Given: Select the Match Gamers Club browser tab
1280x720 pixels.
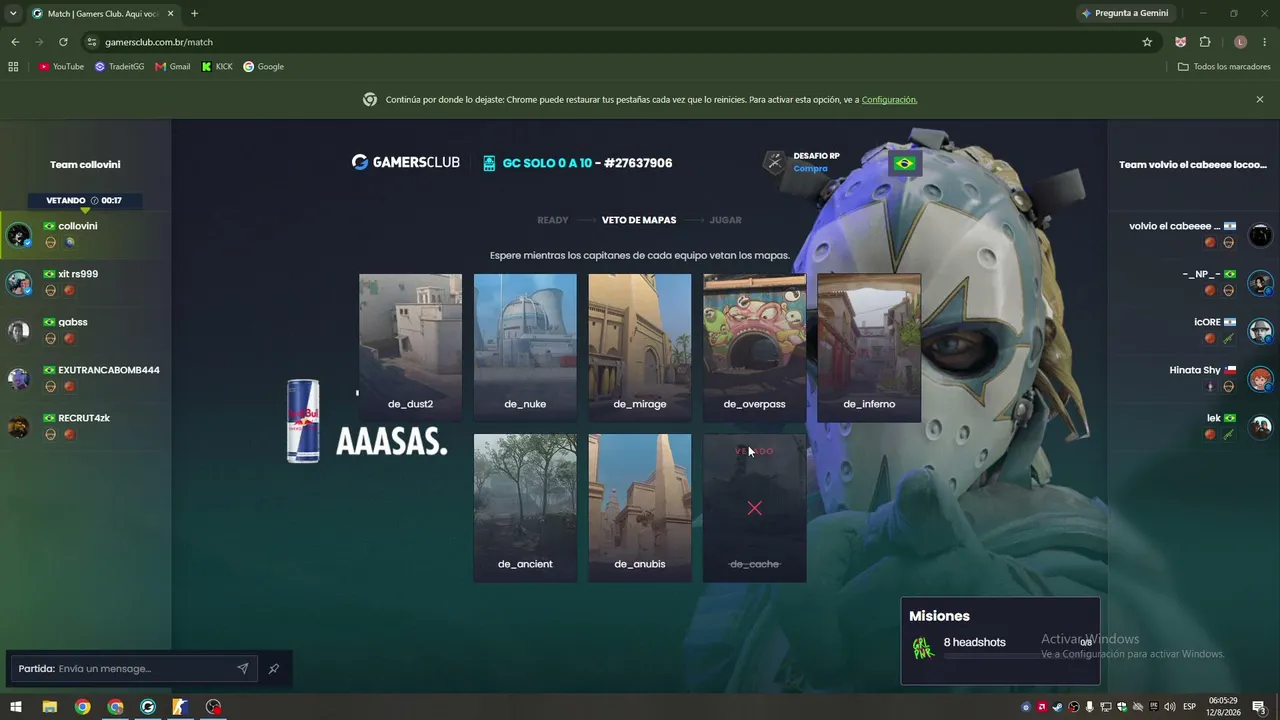Looking at the screenshot, I should click(x=102, y=14).
